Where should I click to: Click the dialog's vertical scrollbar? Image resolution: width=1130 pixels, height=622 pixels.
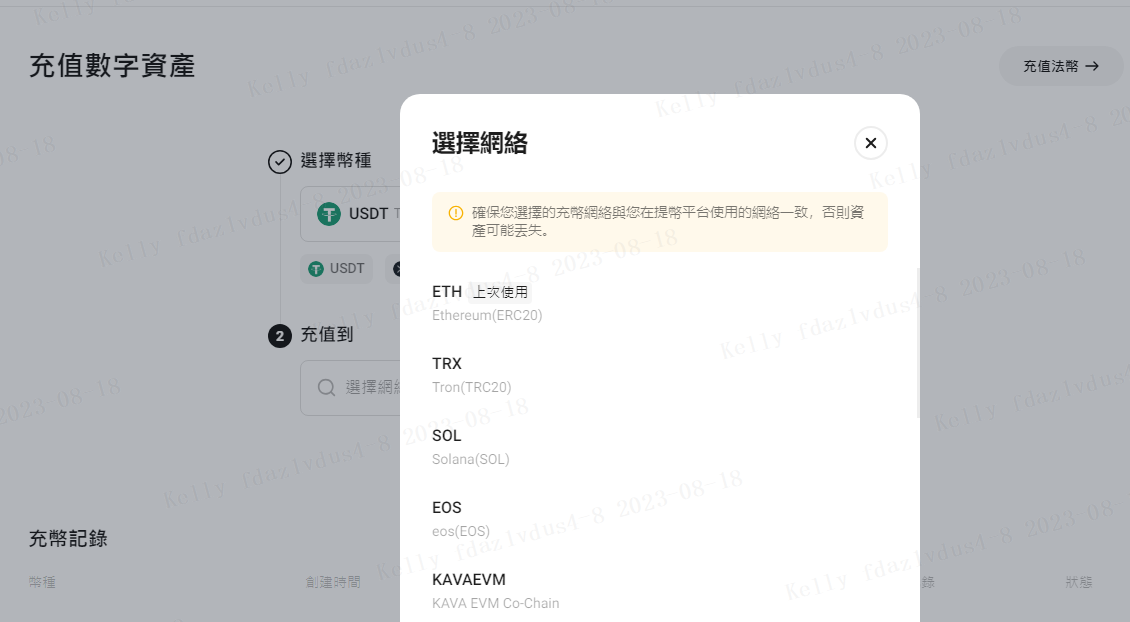point(917,343)
